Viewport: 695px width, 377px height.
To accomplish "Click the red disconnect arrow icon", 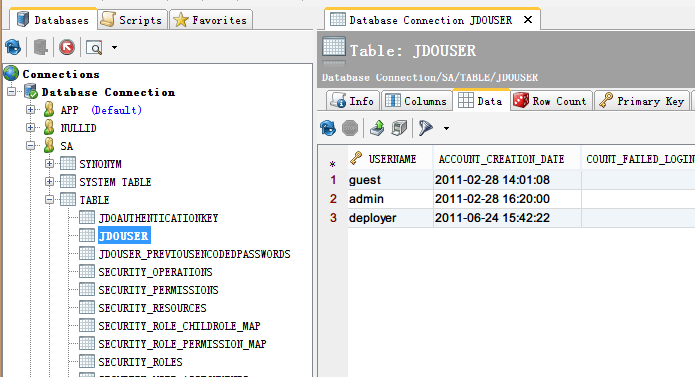I will (67, 47).
